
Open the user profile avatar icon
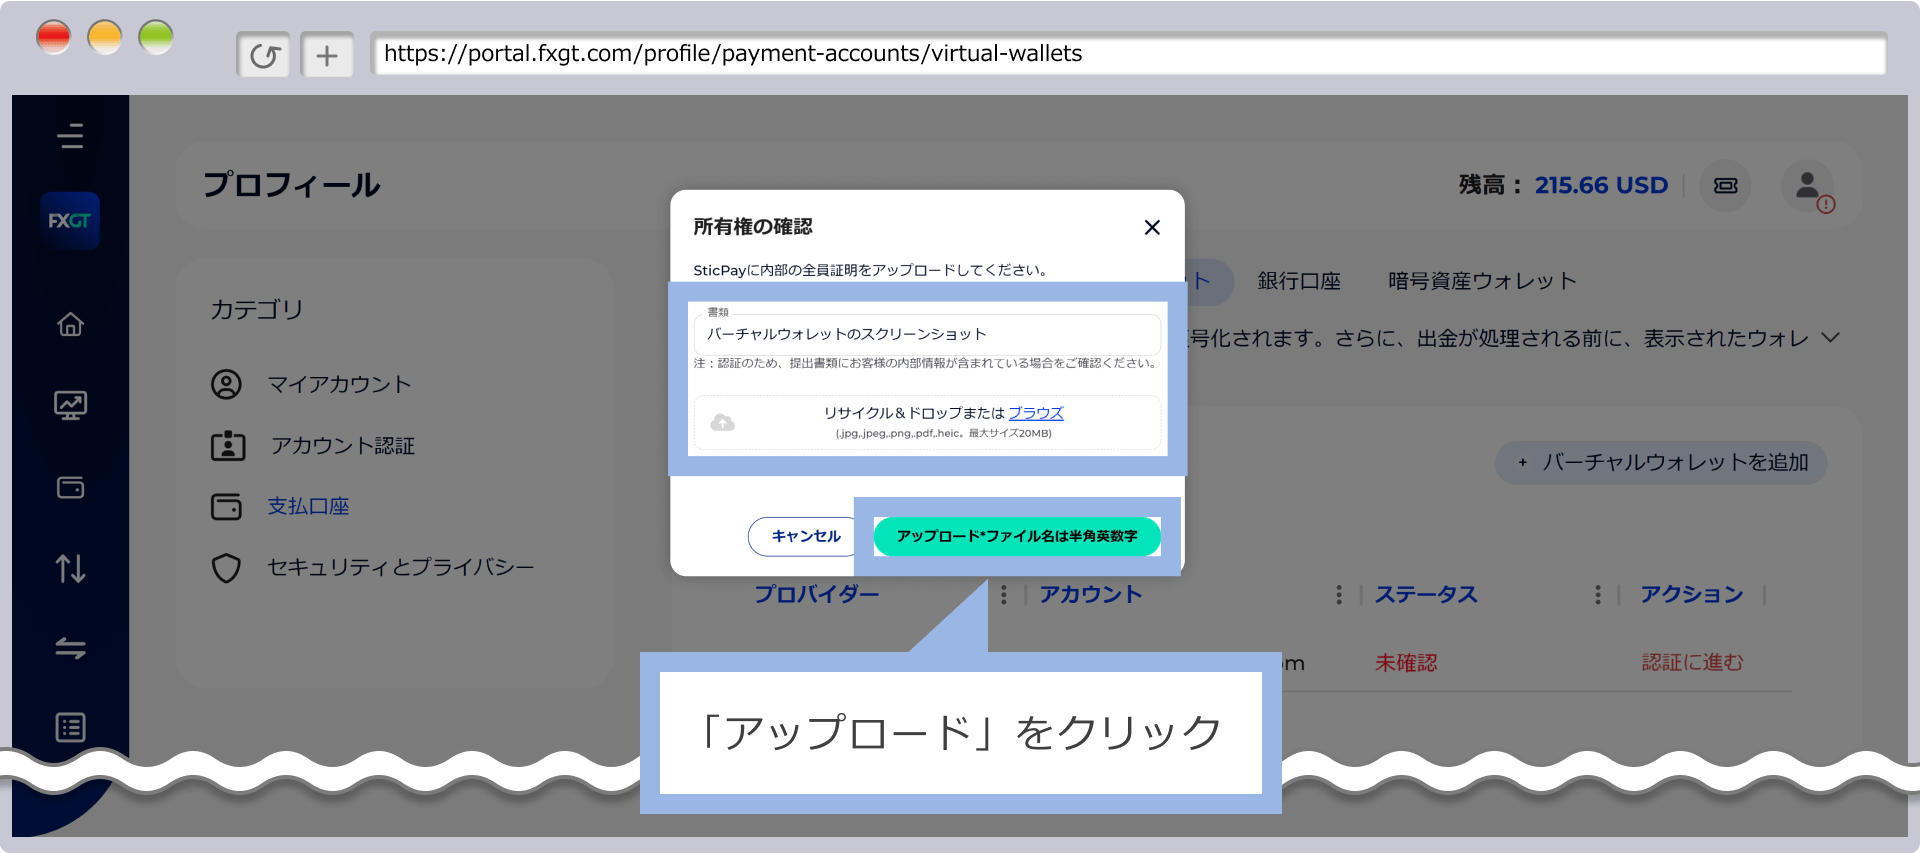(x=1807, y=186)
